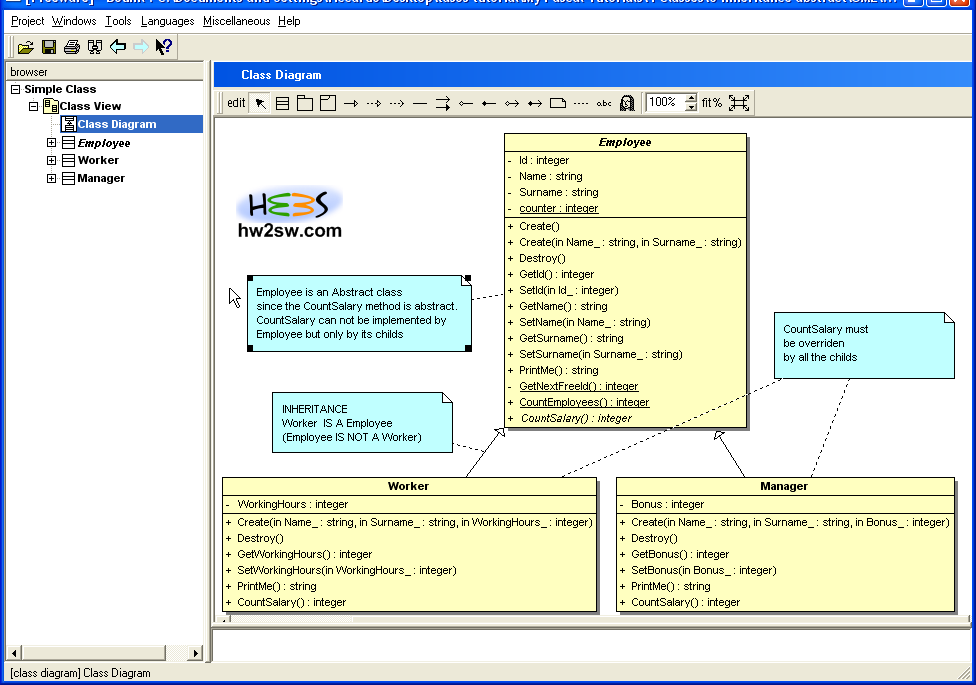Viewport: 976px width, 685px height.
Task: Expand the Worker node in browser
Action: [x=52, y=160]
